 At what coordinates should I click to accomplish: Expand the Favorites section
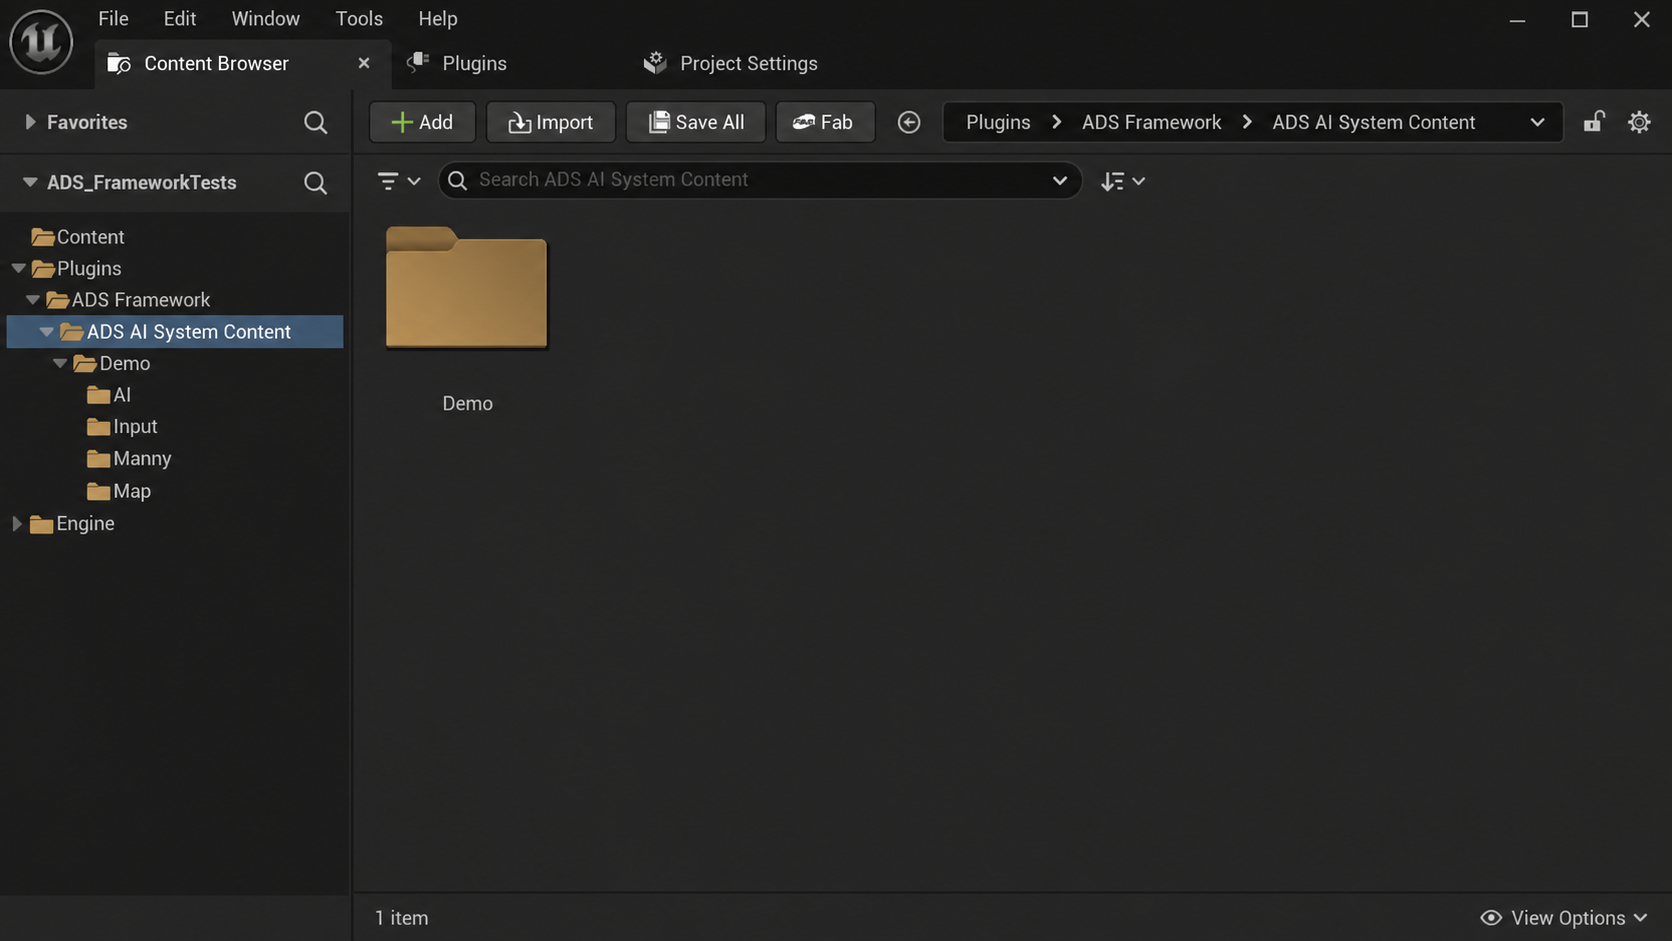tap(30, 122)
